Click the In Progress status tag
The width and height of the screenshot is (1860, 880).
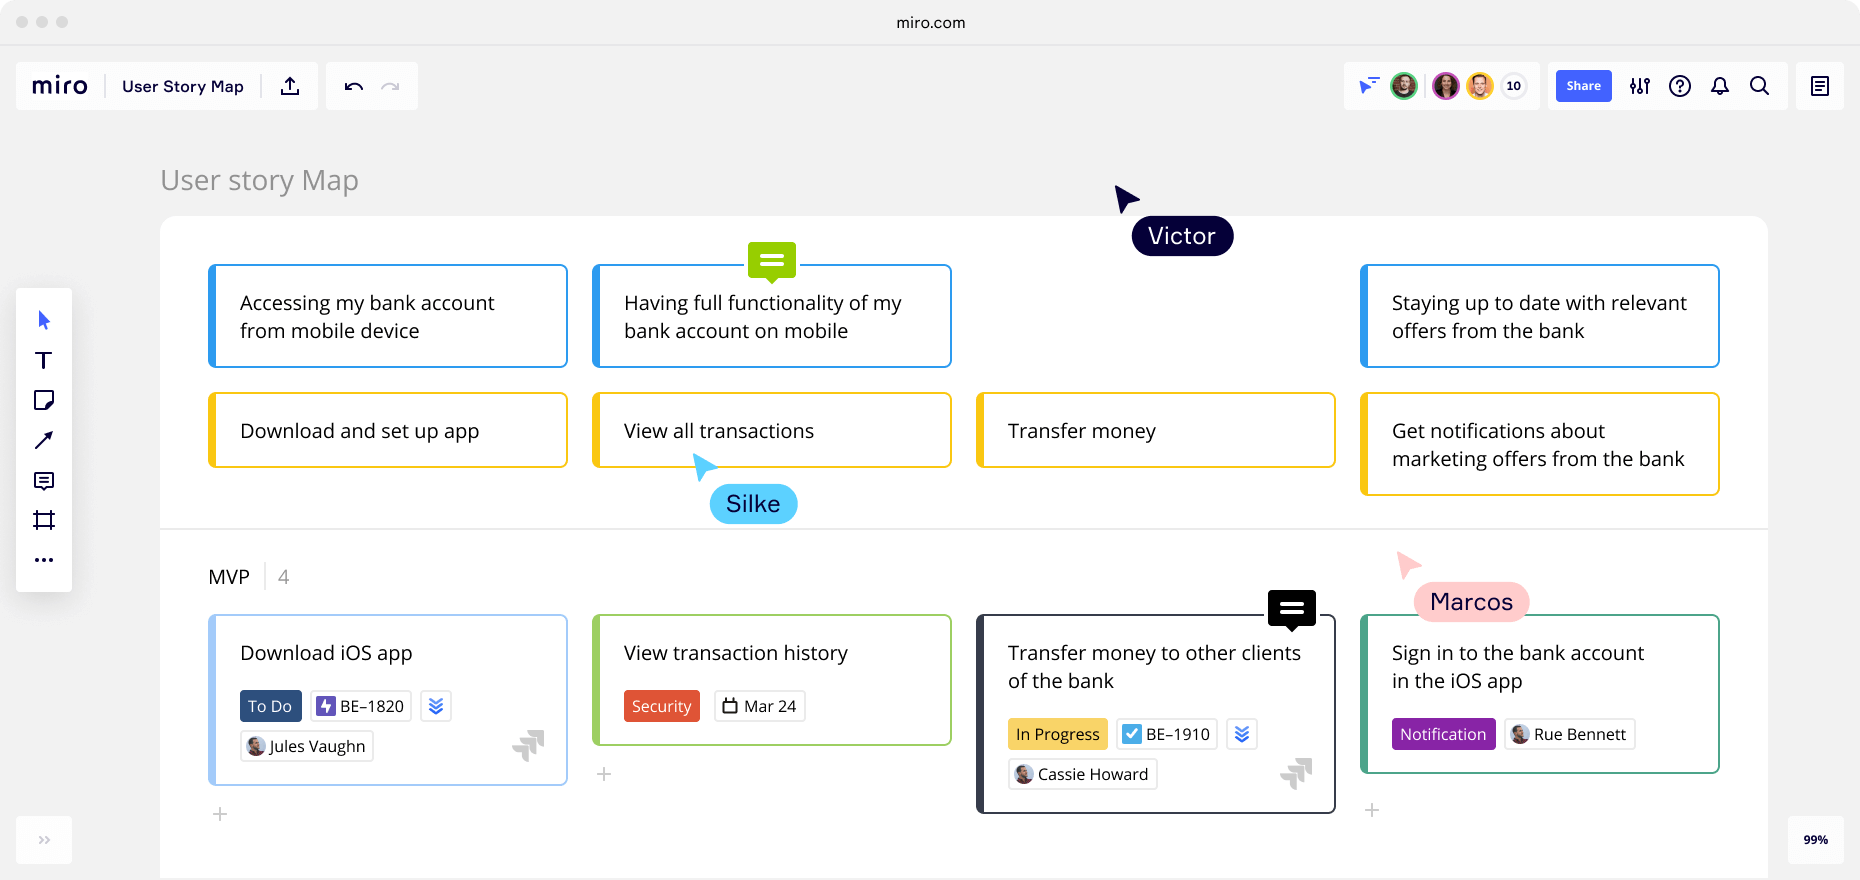pyautogui.click(x=1058, y=734)
